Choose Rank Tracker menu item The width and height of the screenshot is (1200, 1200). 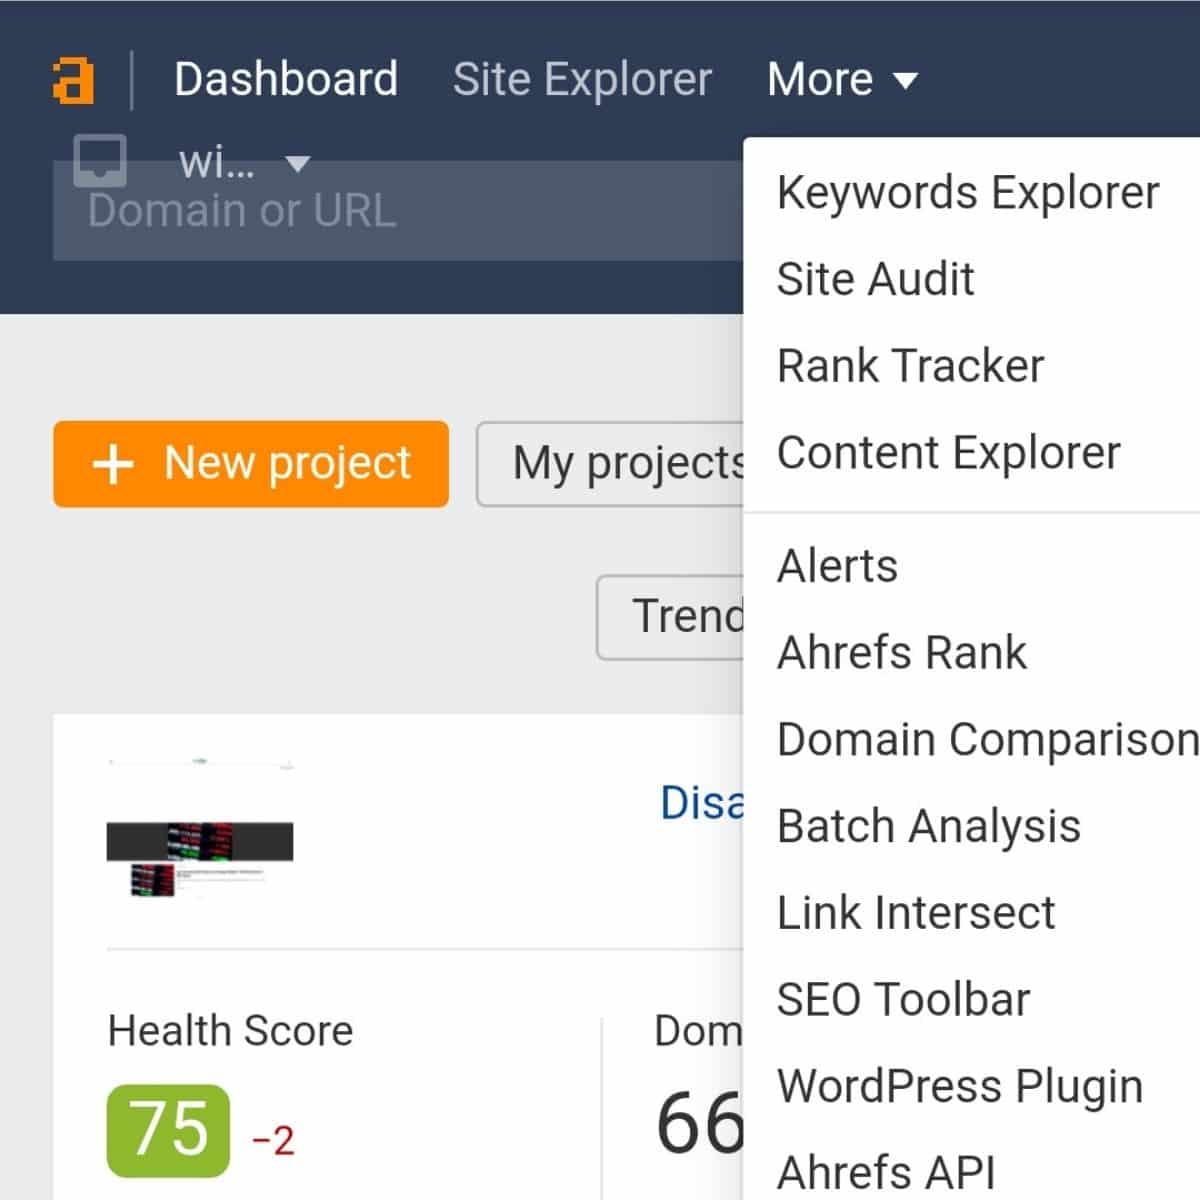pyautogui.click(x=910, y=366)
